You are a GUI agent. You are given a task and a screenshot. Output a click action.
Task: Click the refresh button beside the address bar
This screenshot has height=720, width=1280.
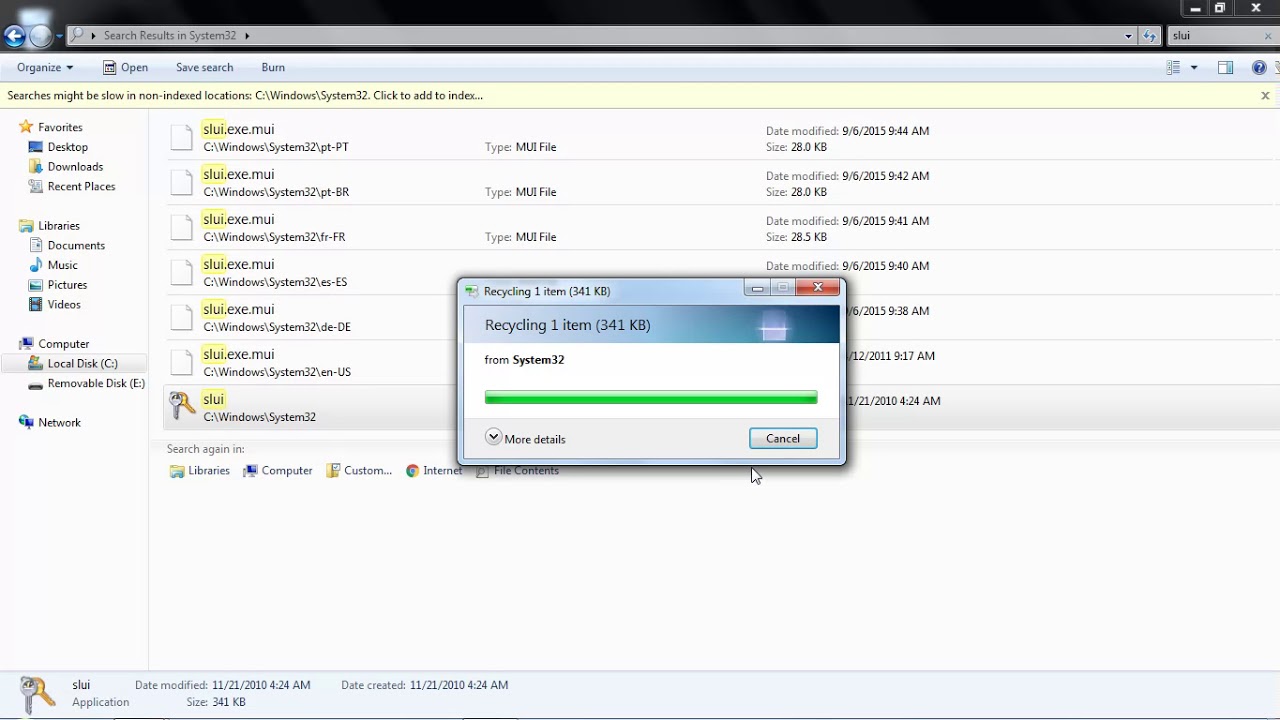click(1152, 36)
